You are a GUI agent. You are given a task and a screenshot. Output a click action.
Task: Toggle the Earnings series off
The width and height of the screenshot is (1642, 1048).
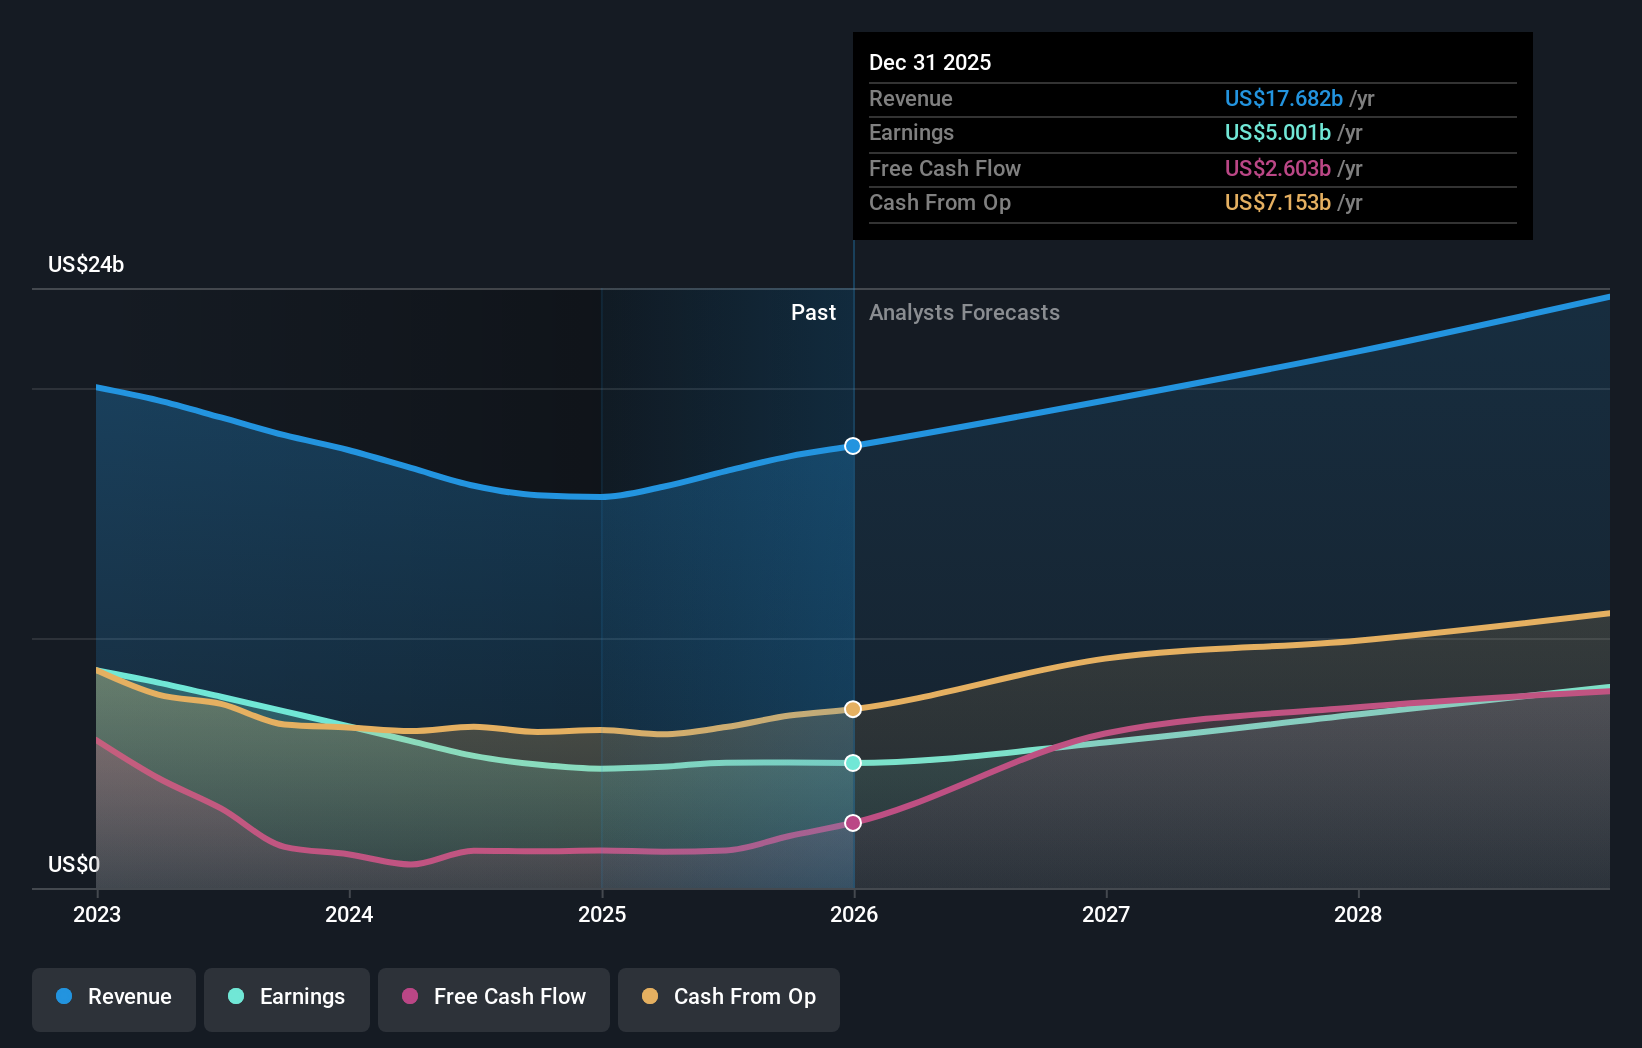point(287,997)
